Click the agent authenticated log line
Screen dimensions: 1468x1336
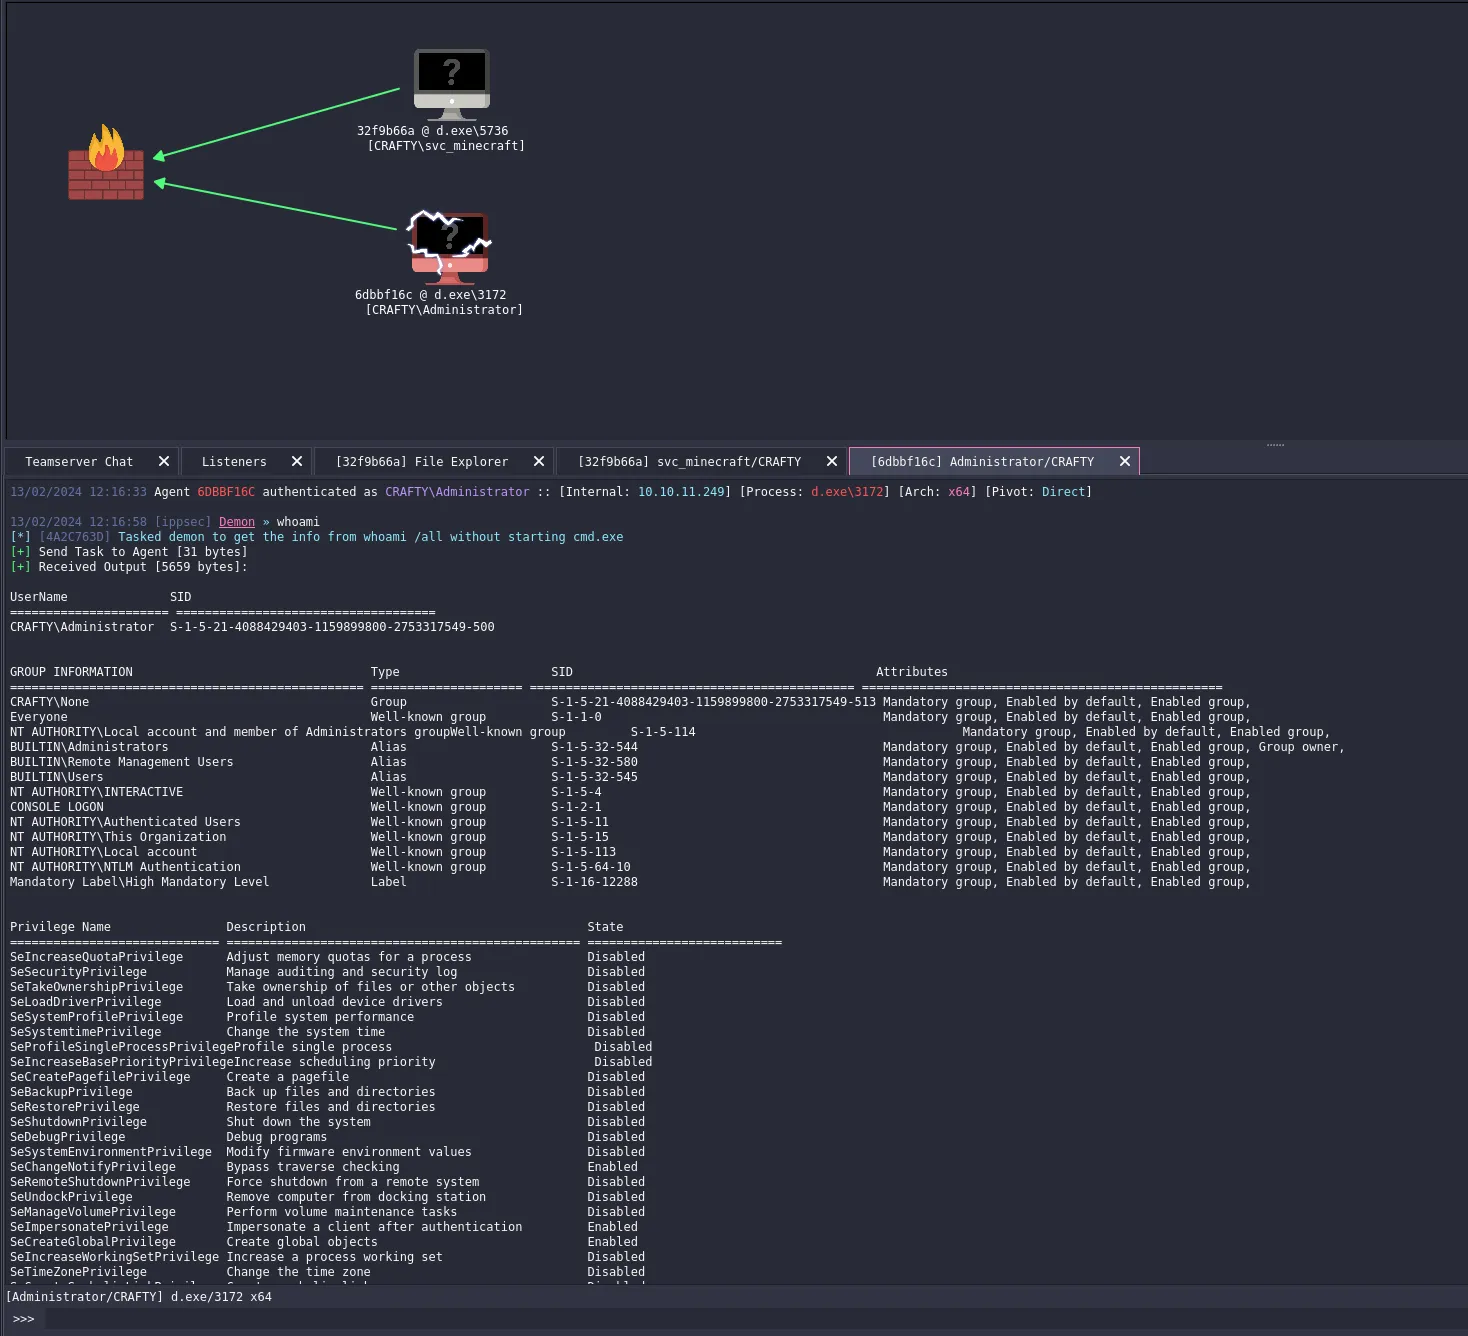(x=551, y=492)
